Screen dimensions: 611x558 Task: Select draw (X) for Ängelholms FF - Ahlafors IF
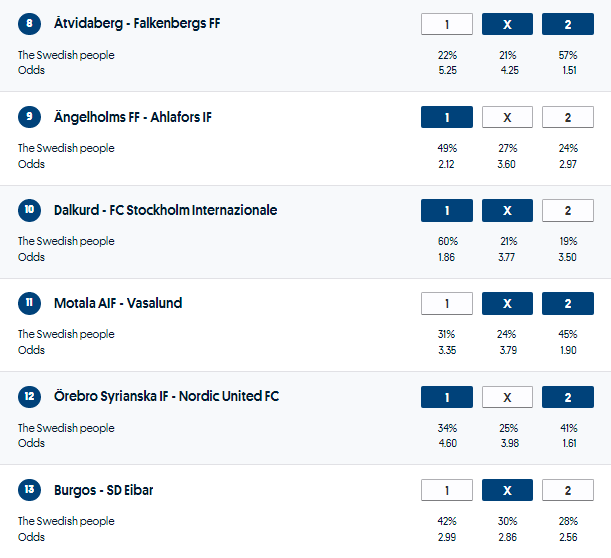tap(507, 117)
